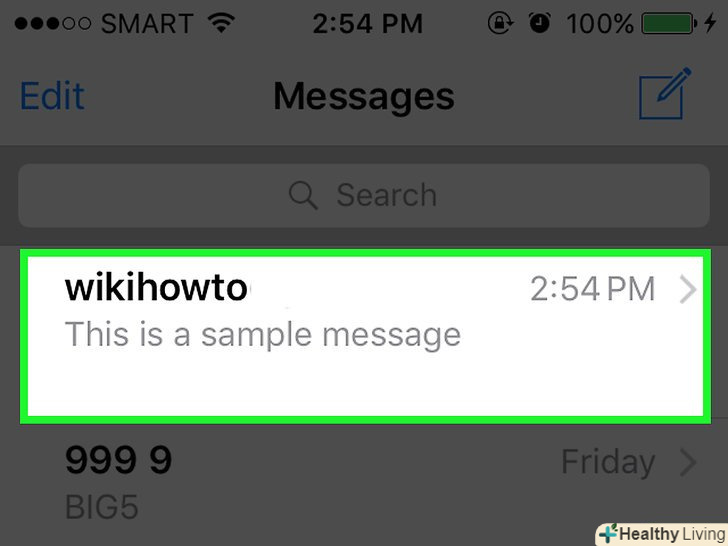Screen dimensions: 728x546
Task: Tap the Wi-Fi status icon
Action: [221, 22]
